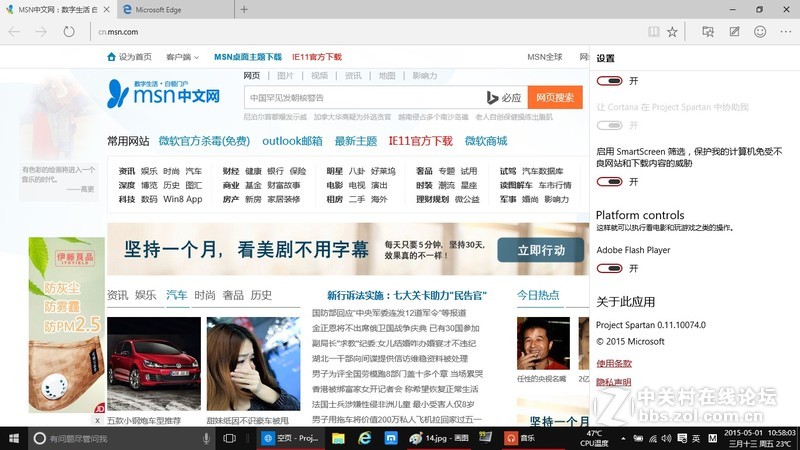
Task: Open Reading view book icon
Action: 654,32
